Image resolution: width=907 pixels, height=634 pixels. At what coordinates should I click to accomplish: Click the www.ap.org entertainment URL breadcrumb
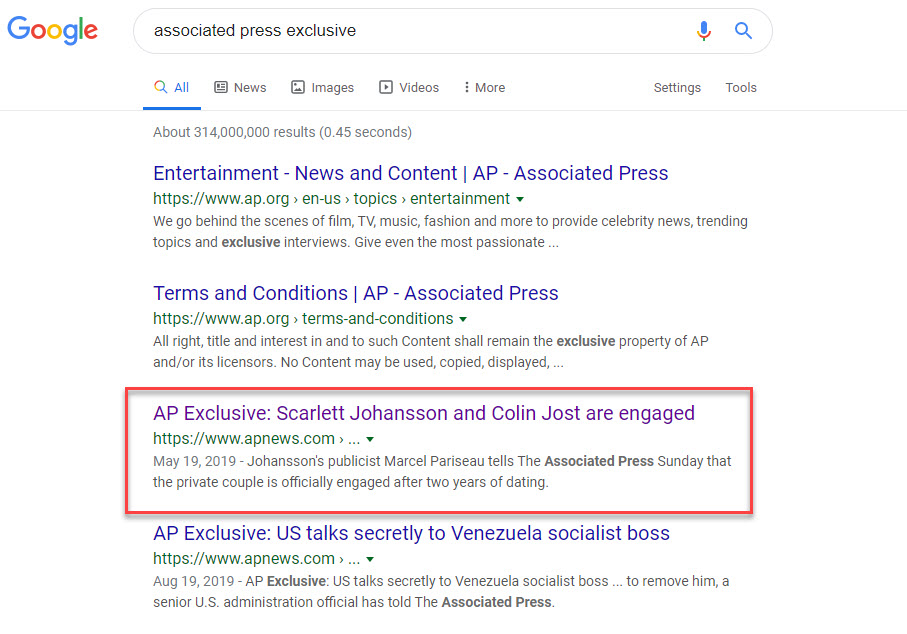pos(331,199)
